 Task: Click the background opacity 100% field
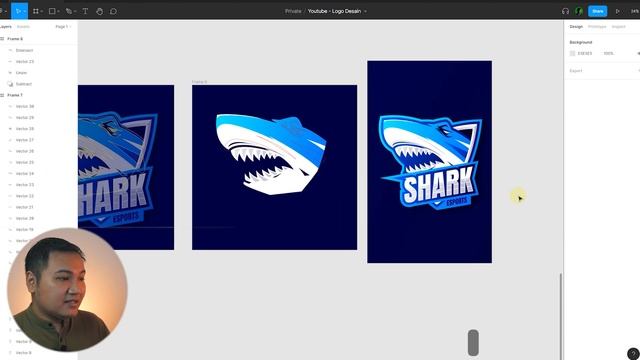[x=609, y=53]
